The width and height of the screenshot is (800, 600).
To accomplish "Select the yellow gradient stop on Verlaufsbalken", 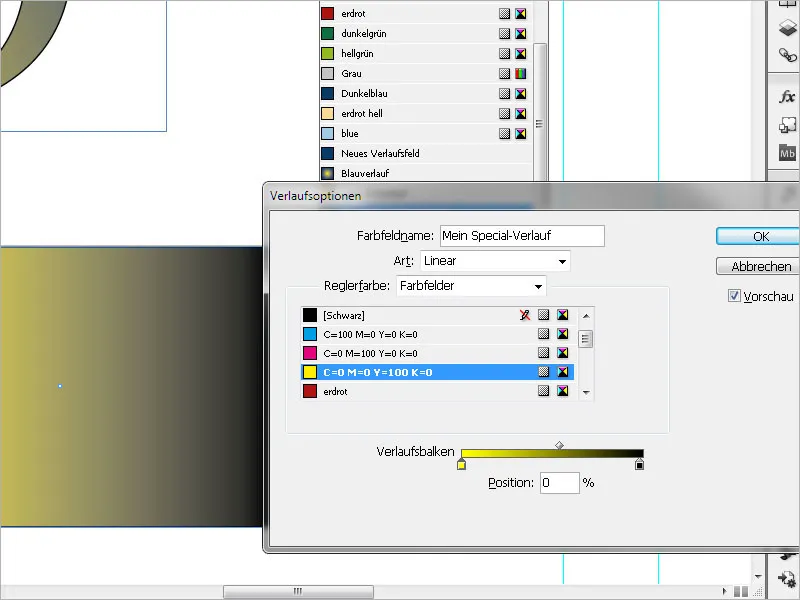I will pos(461,464).
